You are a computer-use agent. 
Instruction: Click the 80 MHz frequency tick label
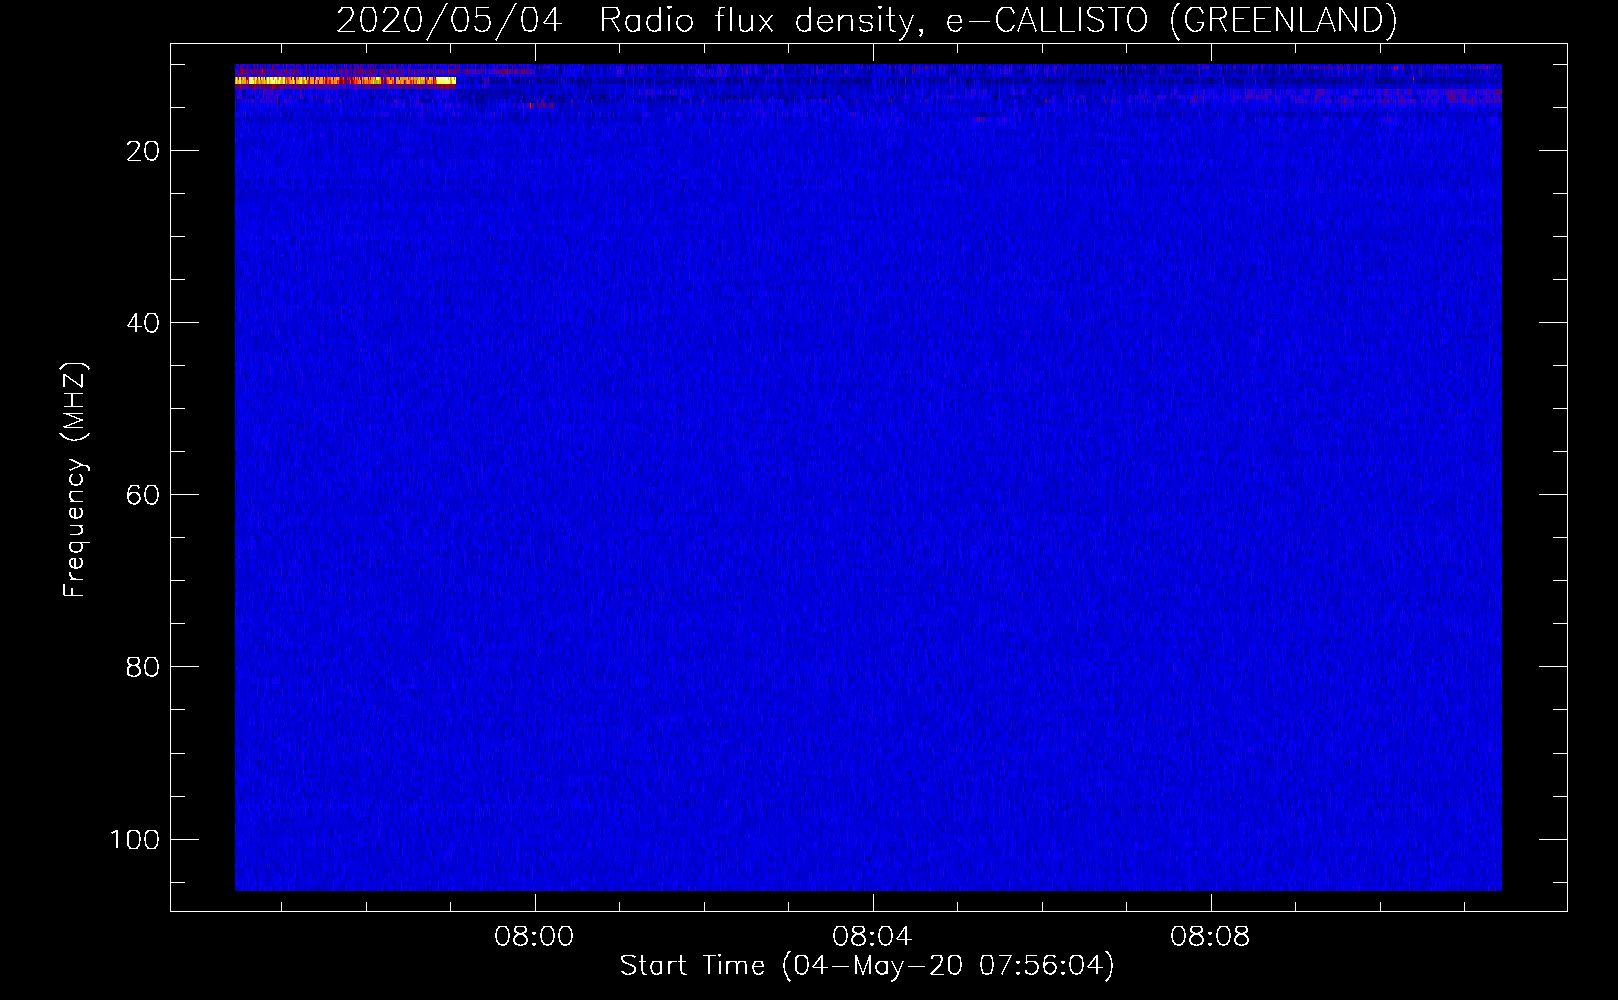144,667
